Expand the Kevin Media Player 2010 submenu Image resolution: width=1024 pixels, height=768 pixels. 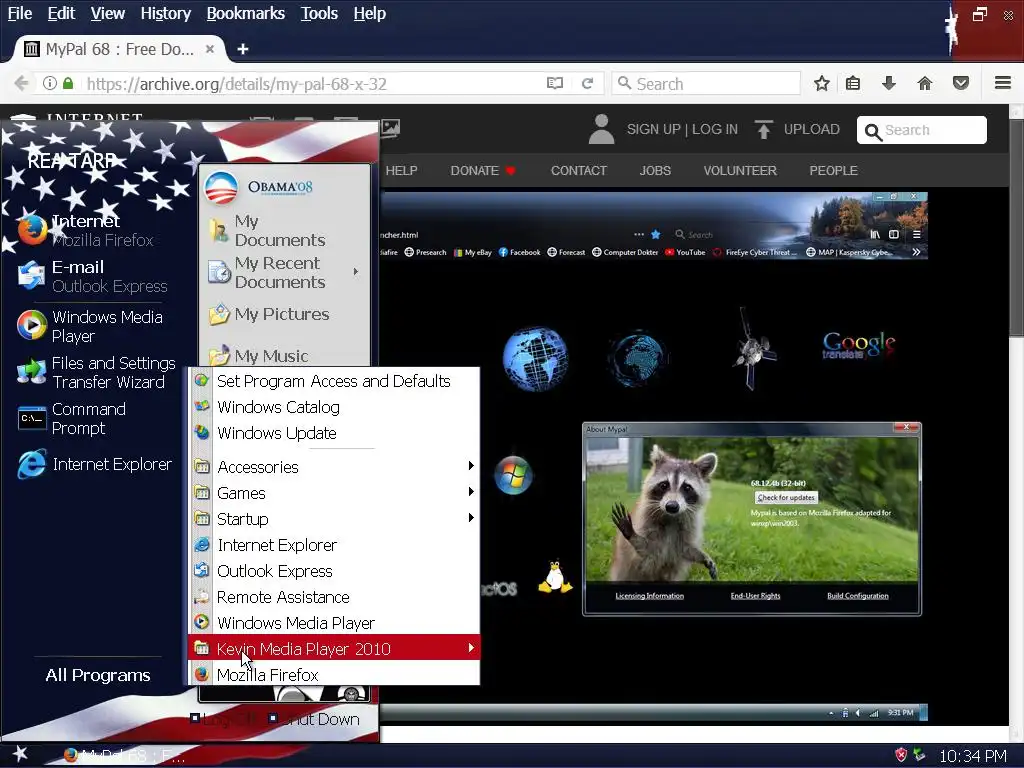471,648
